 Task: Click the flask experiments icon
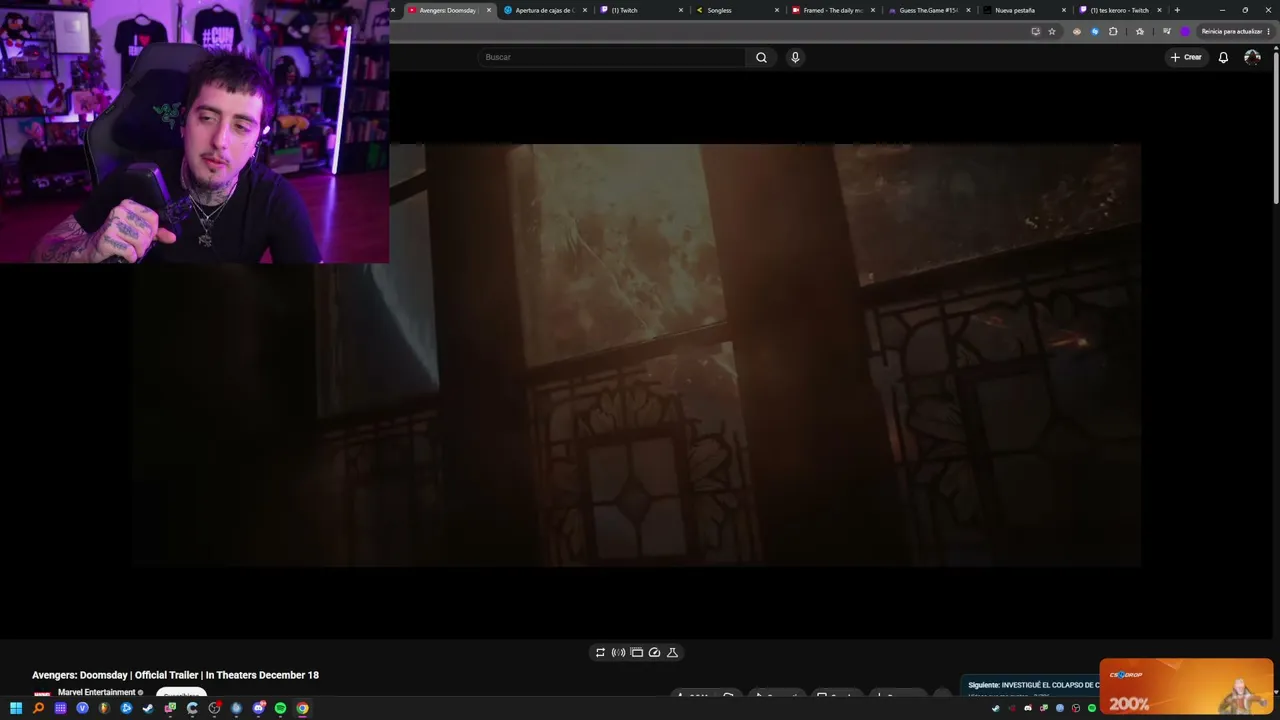point(672,652)
